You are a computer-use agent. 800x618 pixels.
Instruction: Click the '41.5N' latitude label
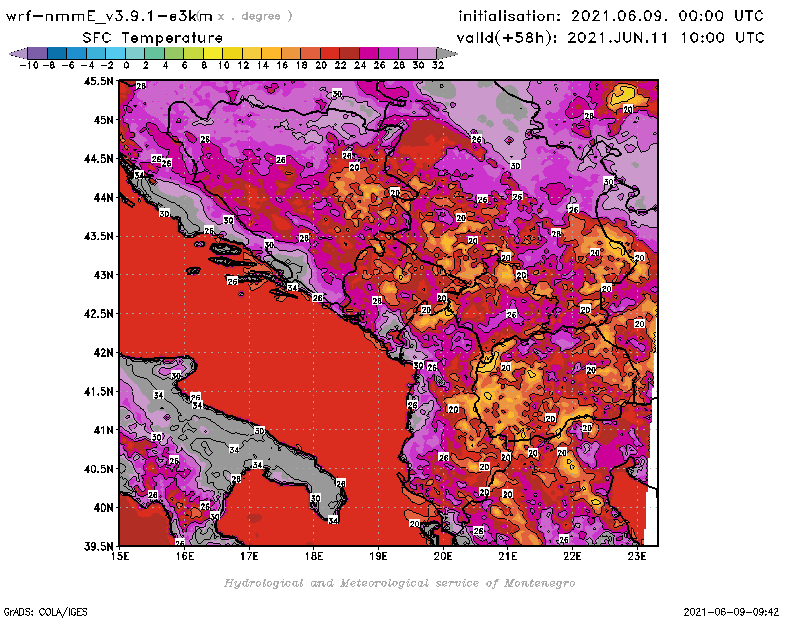click(99, 391)
